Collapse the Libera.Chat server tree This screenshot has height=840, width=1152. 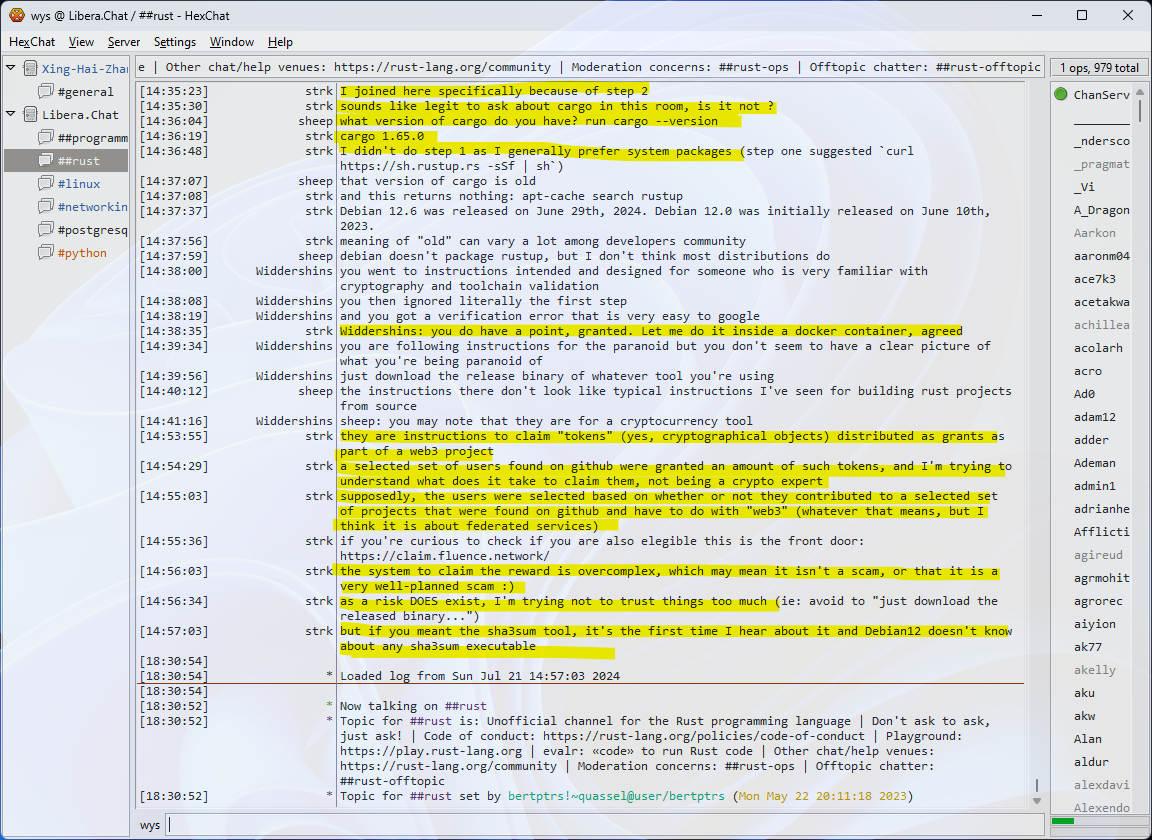click(11, 115)
